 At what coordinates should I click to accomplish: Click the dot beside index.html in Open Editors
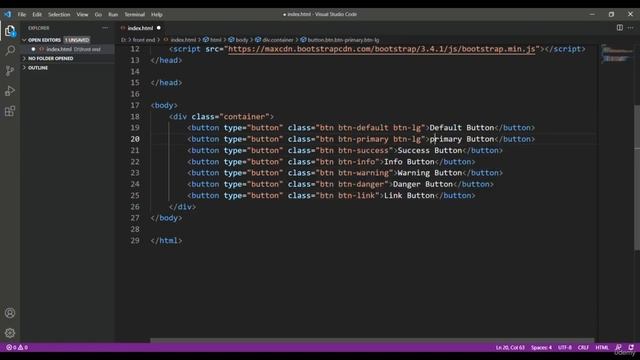pos(33,49)
